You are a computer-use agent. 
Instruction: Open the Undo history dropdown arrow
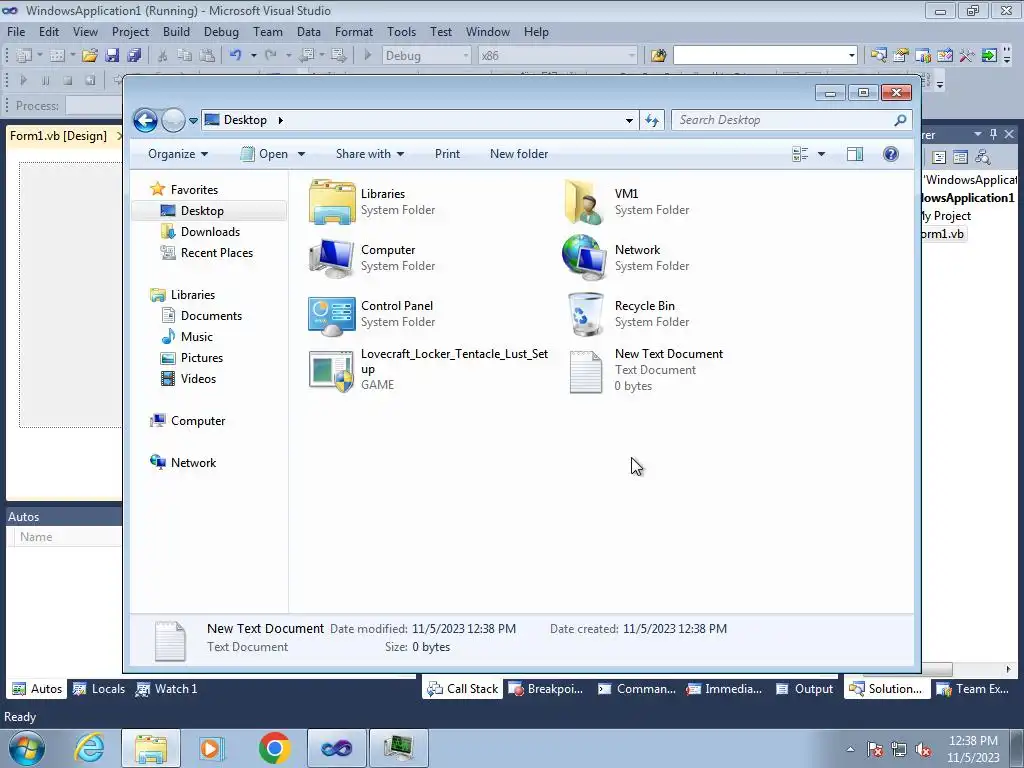(x=253, y=56)
